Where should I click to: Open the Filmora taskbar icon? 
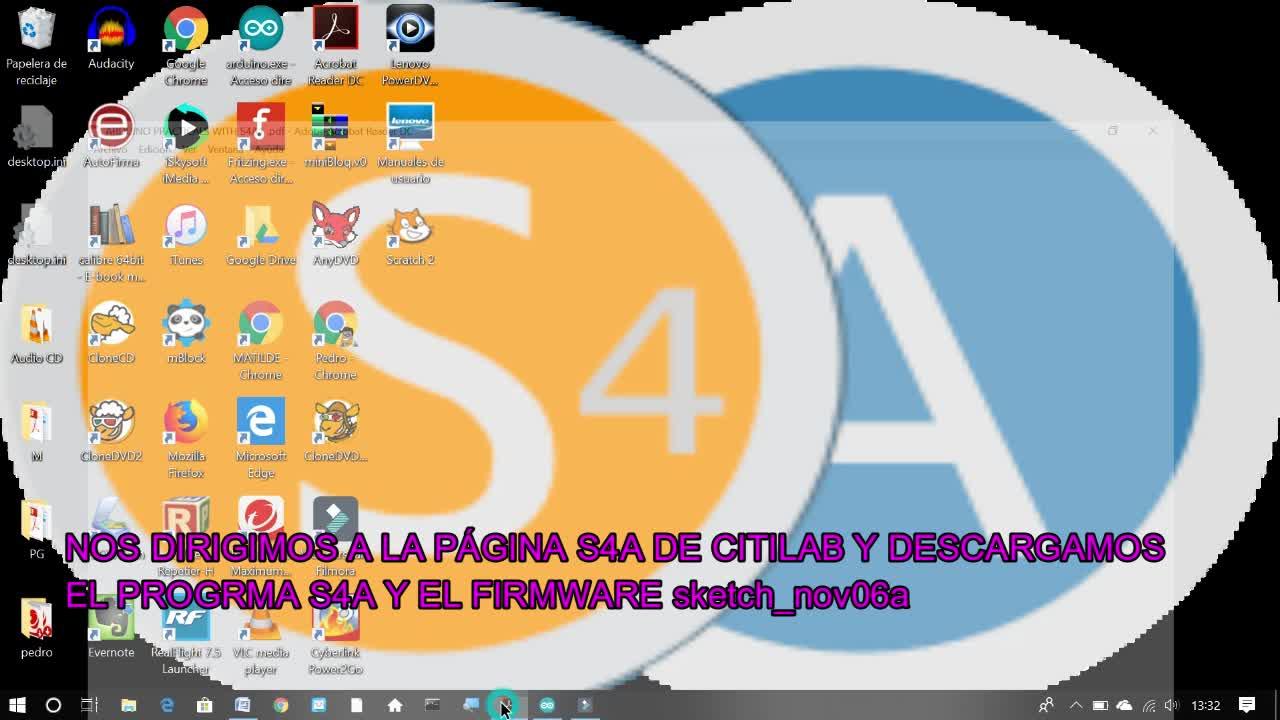point(585,705)
